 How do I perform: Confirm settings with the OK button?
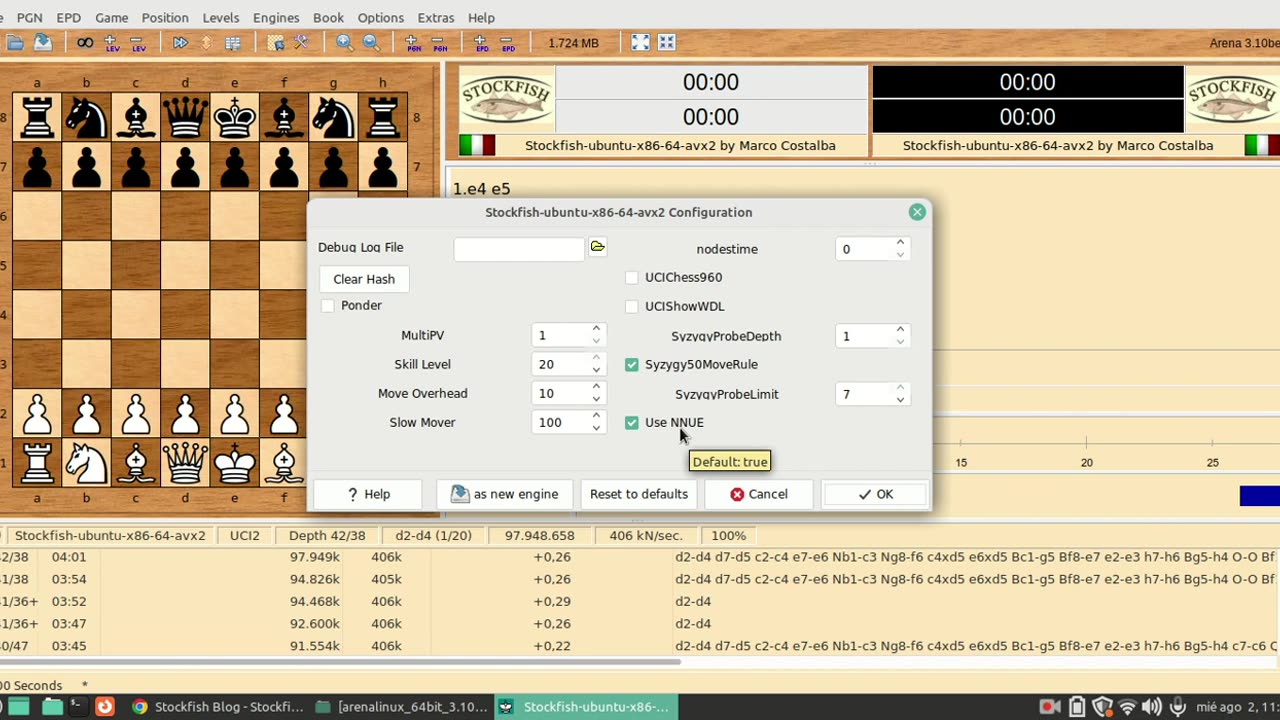tap(875, 494)
